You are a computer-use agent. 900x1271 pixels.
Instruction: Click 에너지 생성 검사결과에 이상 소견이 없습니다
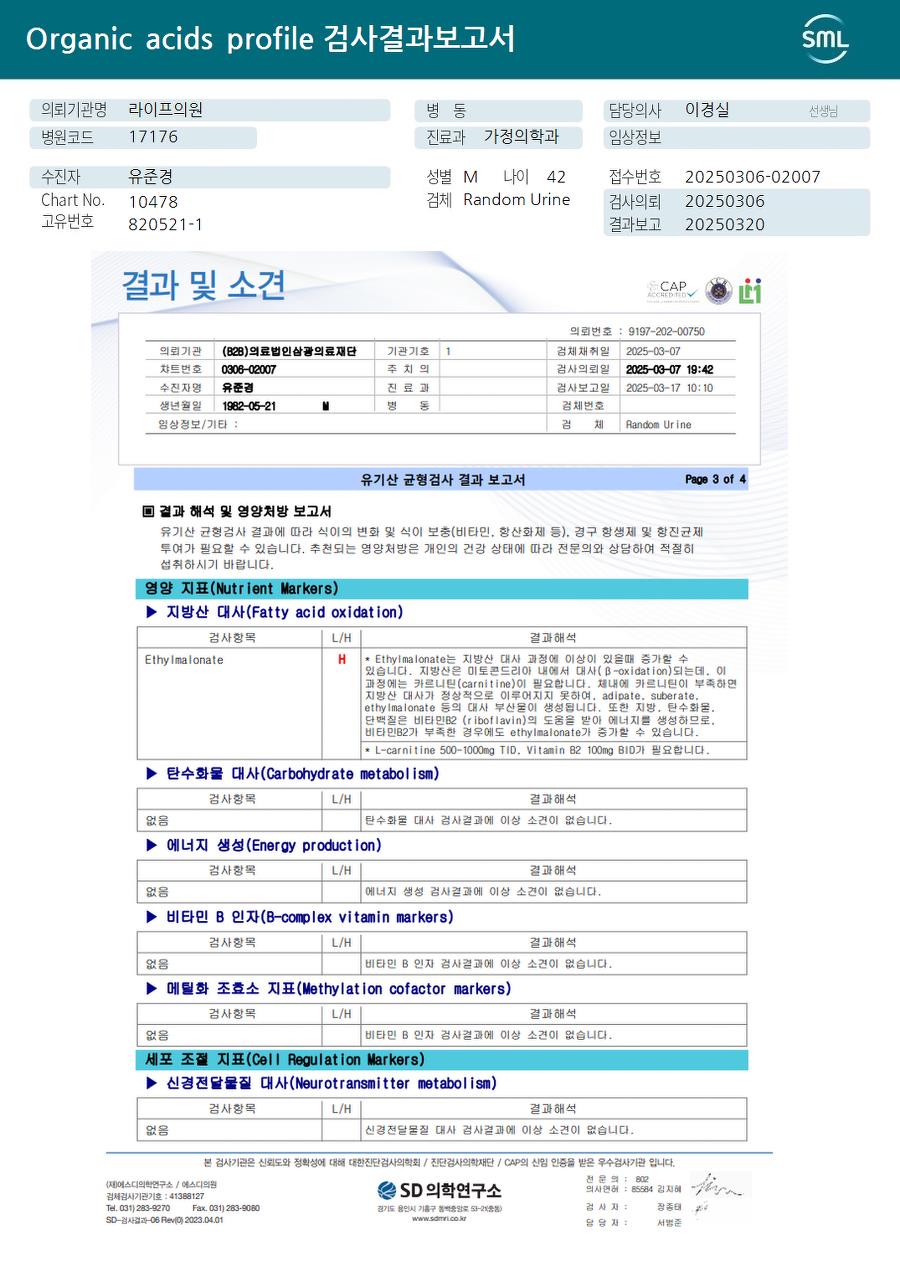483,892
